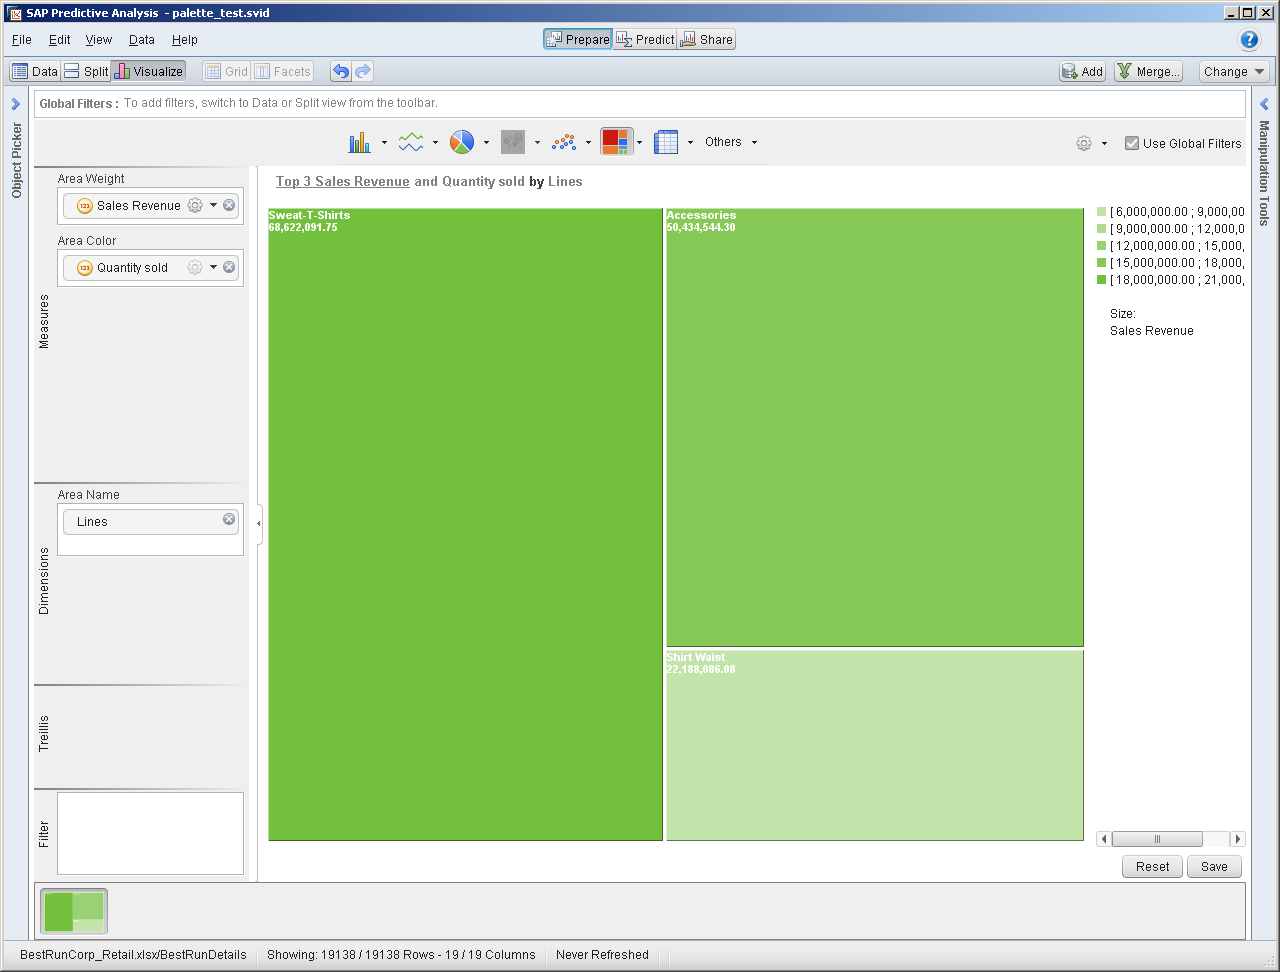Open the Others chart dropdown
1280x972 pixels.
[731, 142]
